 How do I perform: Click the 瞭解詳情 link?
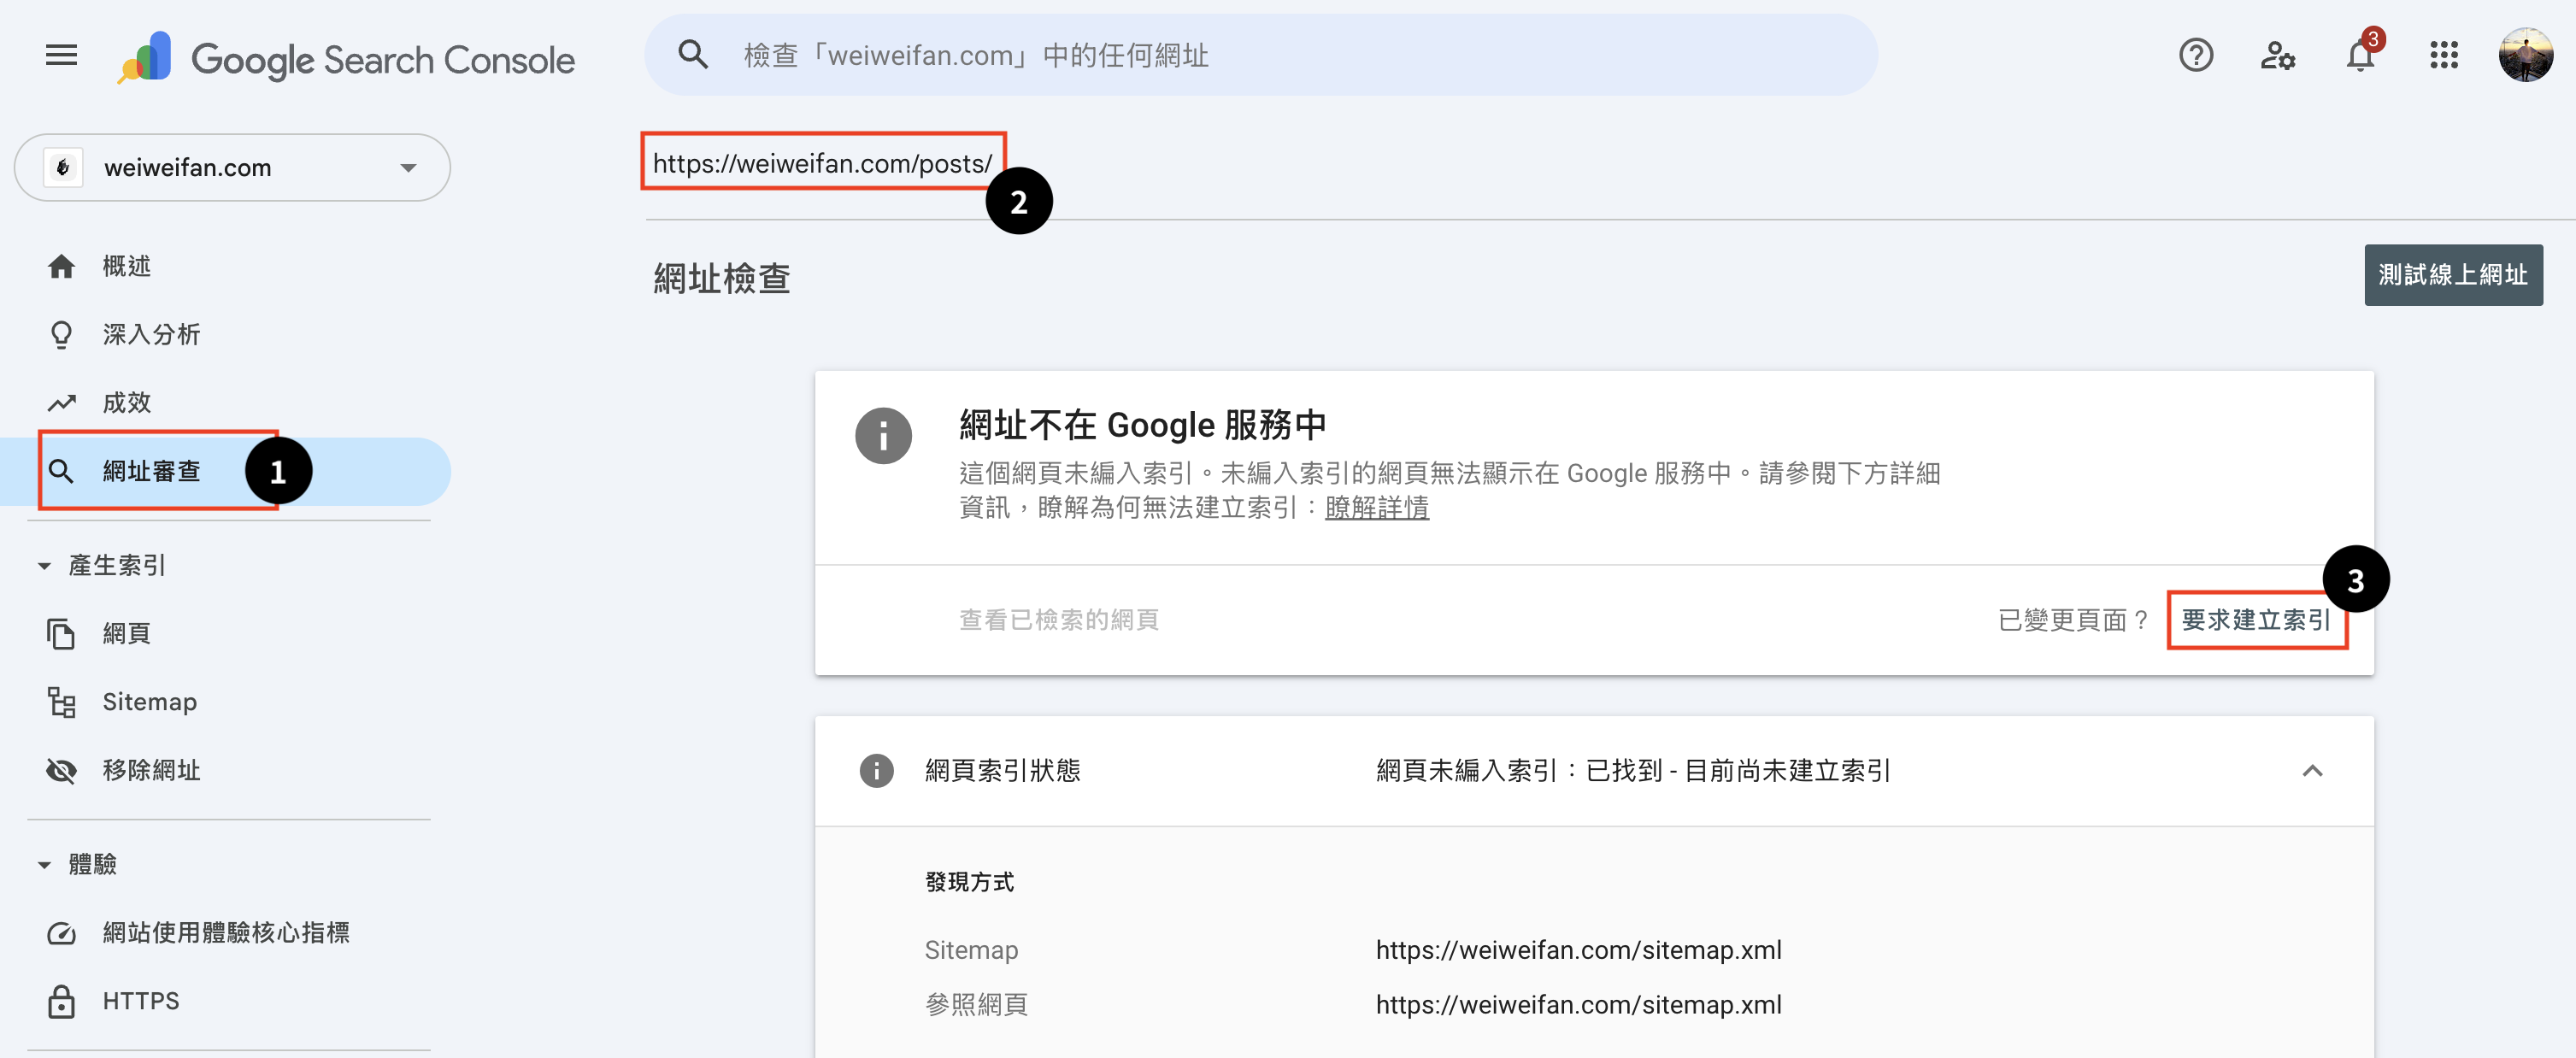[1376, 508]
